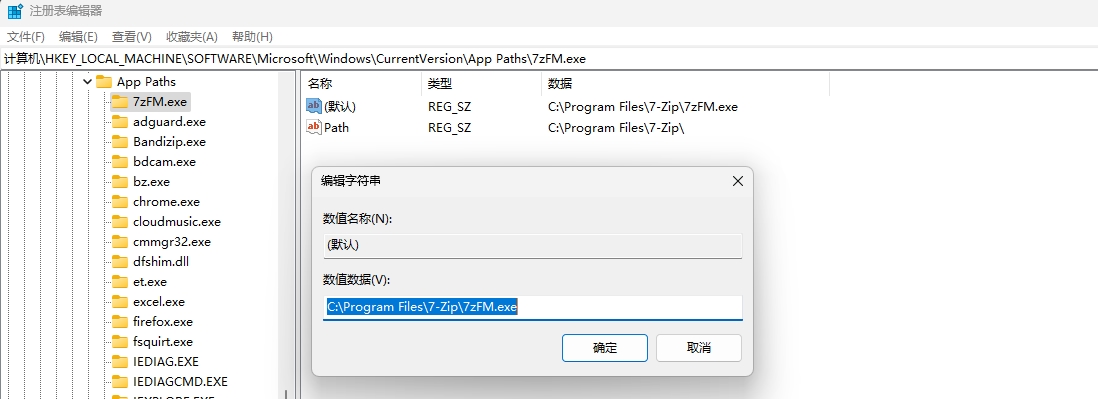This screenshot has width=1098, height=399.
Task: Click the firefox.exe folder icon
Action: click(x=120, y=322)
